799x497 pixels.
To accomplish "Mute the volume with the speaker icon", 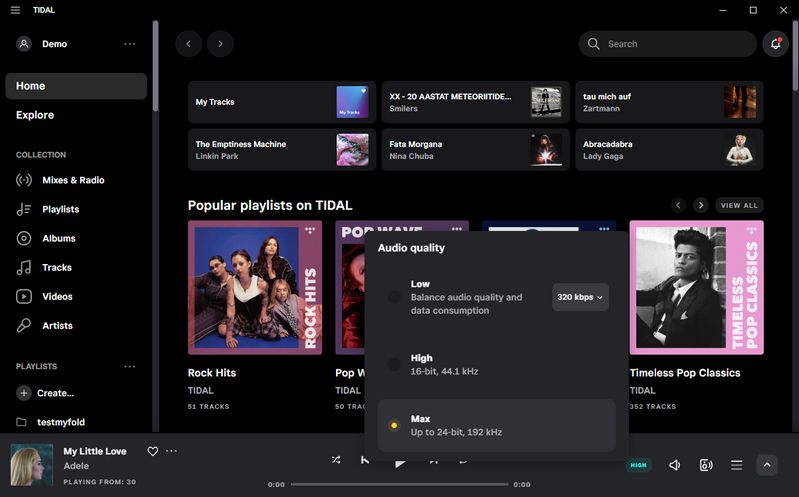I will [675, 465].
